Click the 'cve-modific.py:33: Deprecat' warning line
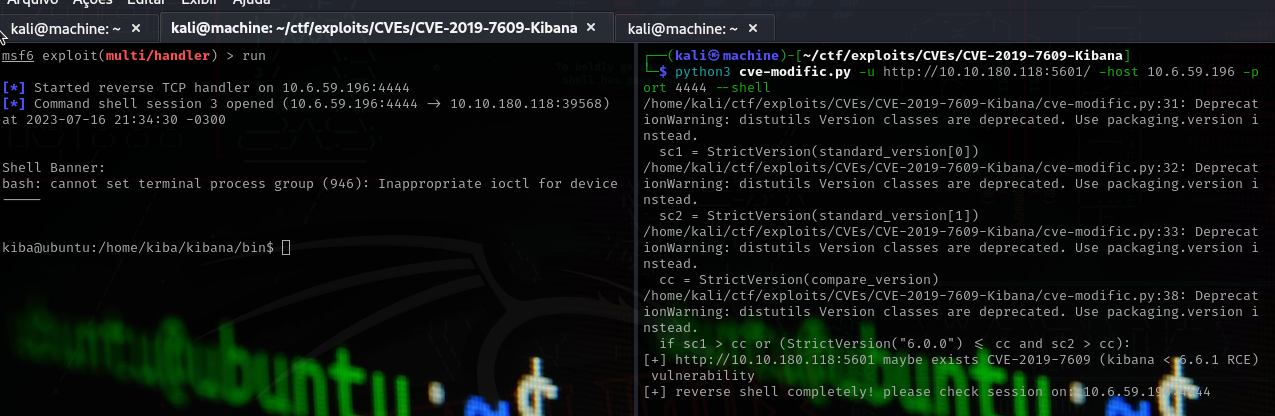1275x416 pixels. [x=951, y=231]
